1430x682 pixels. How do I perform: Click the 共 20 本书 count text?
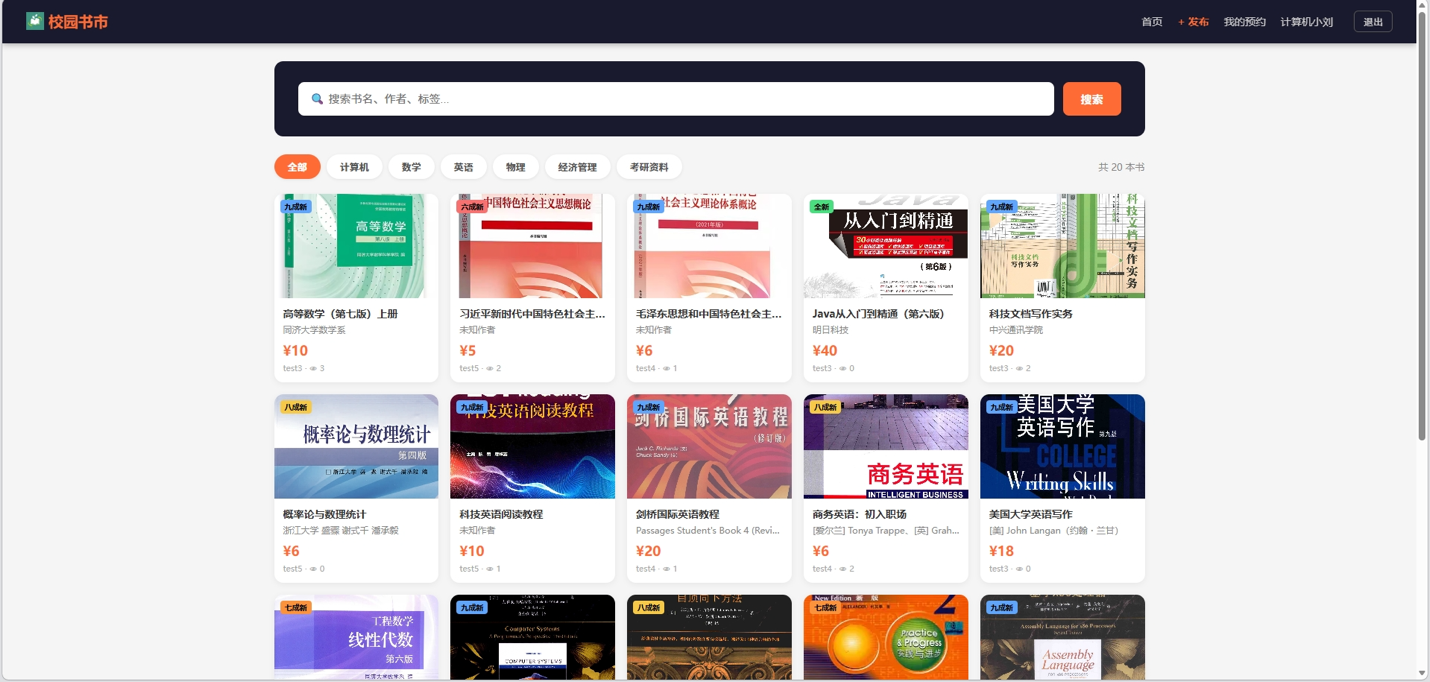(x=1121, y=167)
